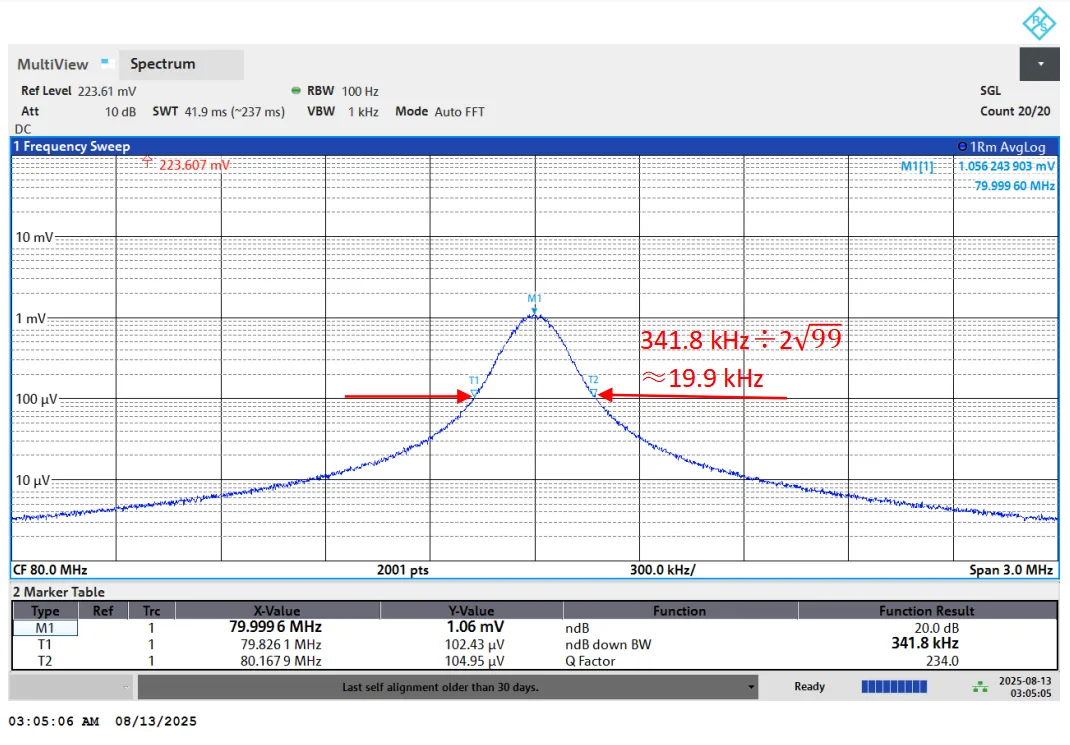Image resolution: width=1070 pixels, height=745 pixels.
Task: Switch to the MultiView tab
Action: [52, 64]
